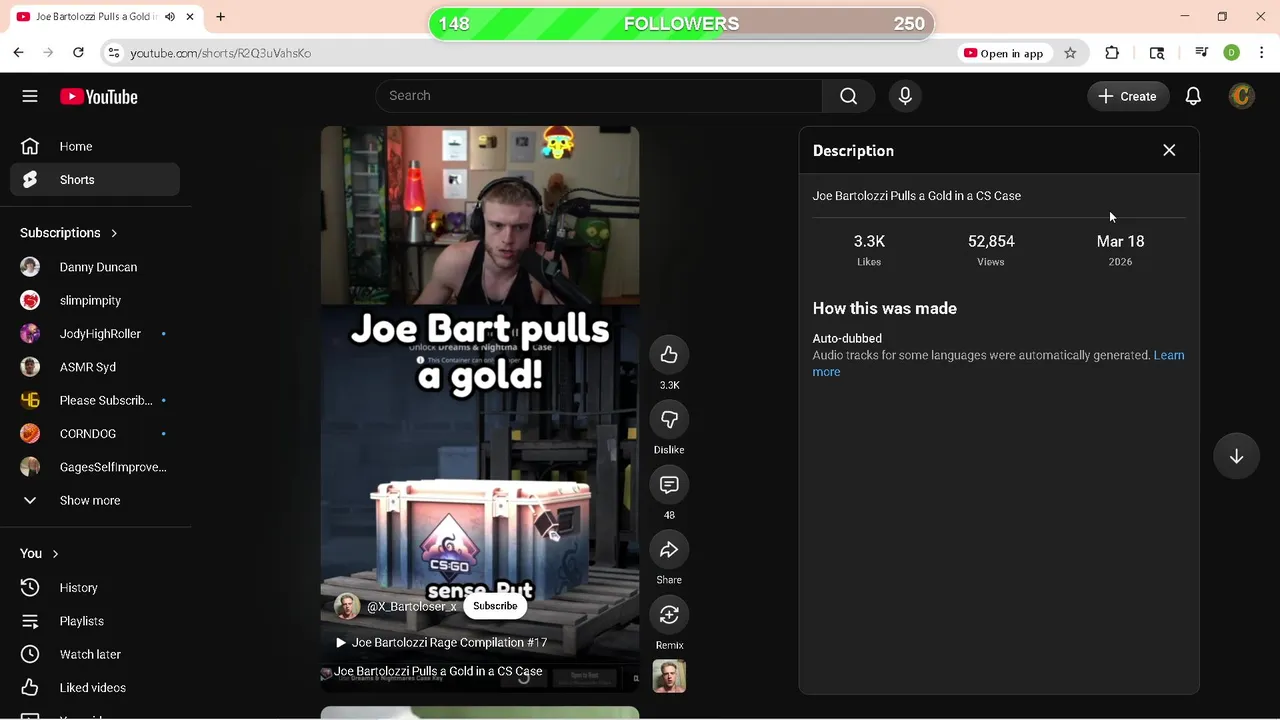
Task: Focus the YouTube Search field
Action: tap(599, 96)
